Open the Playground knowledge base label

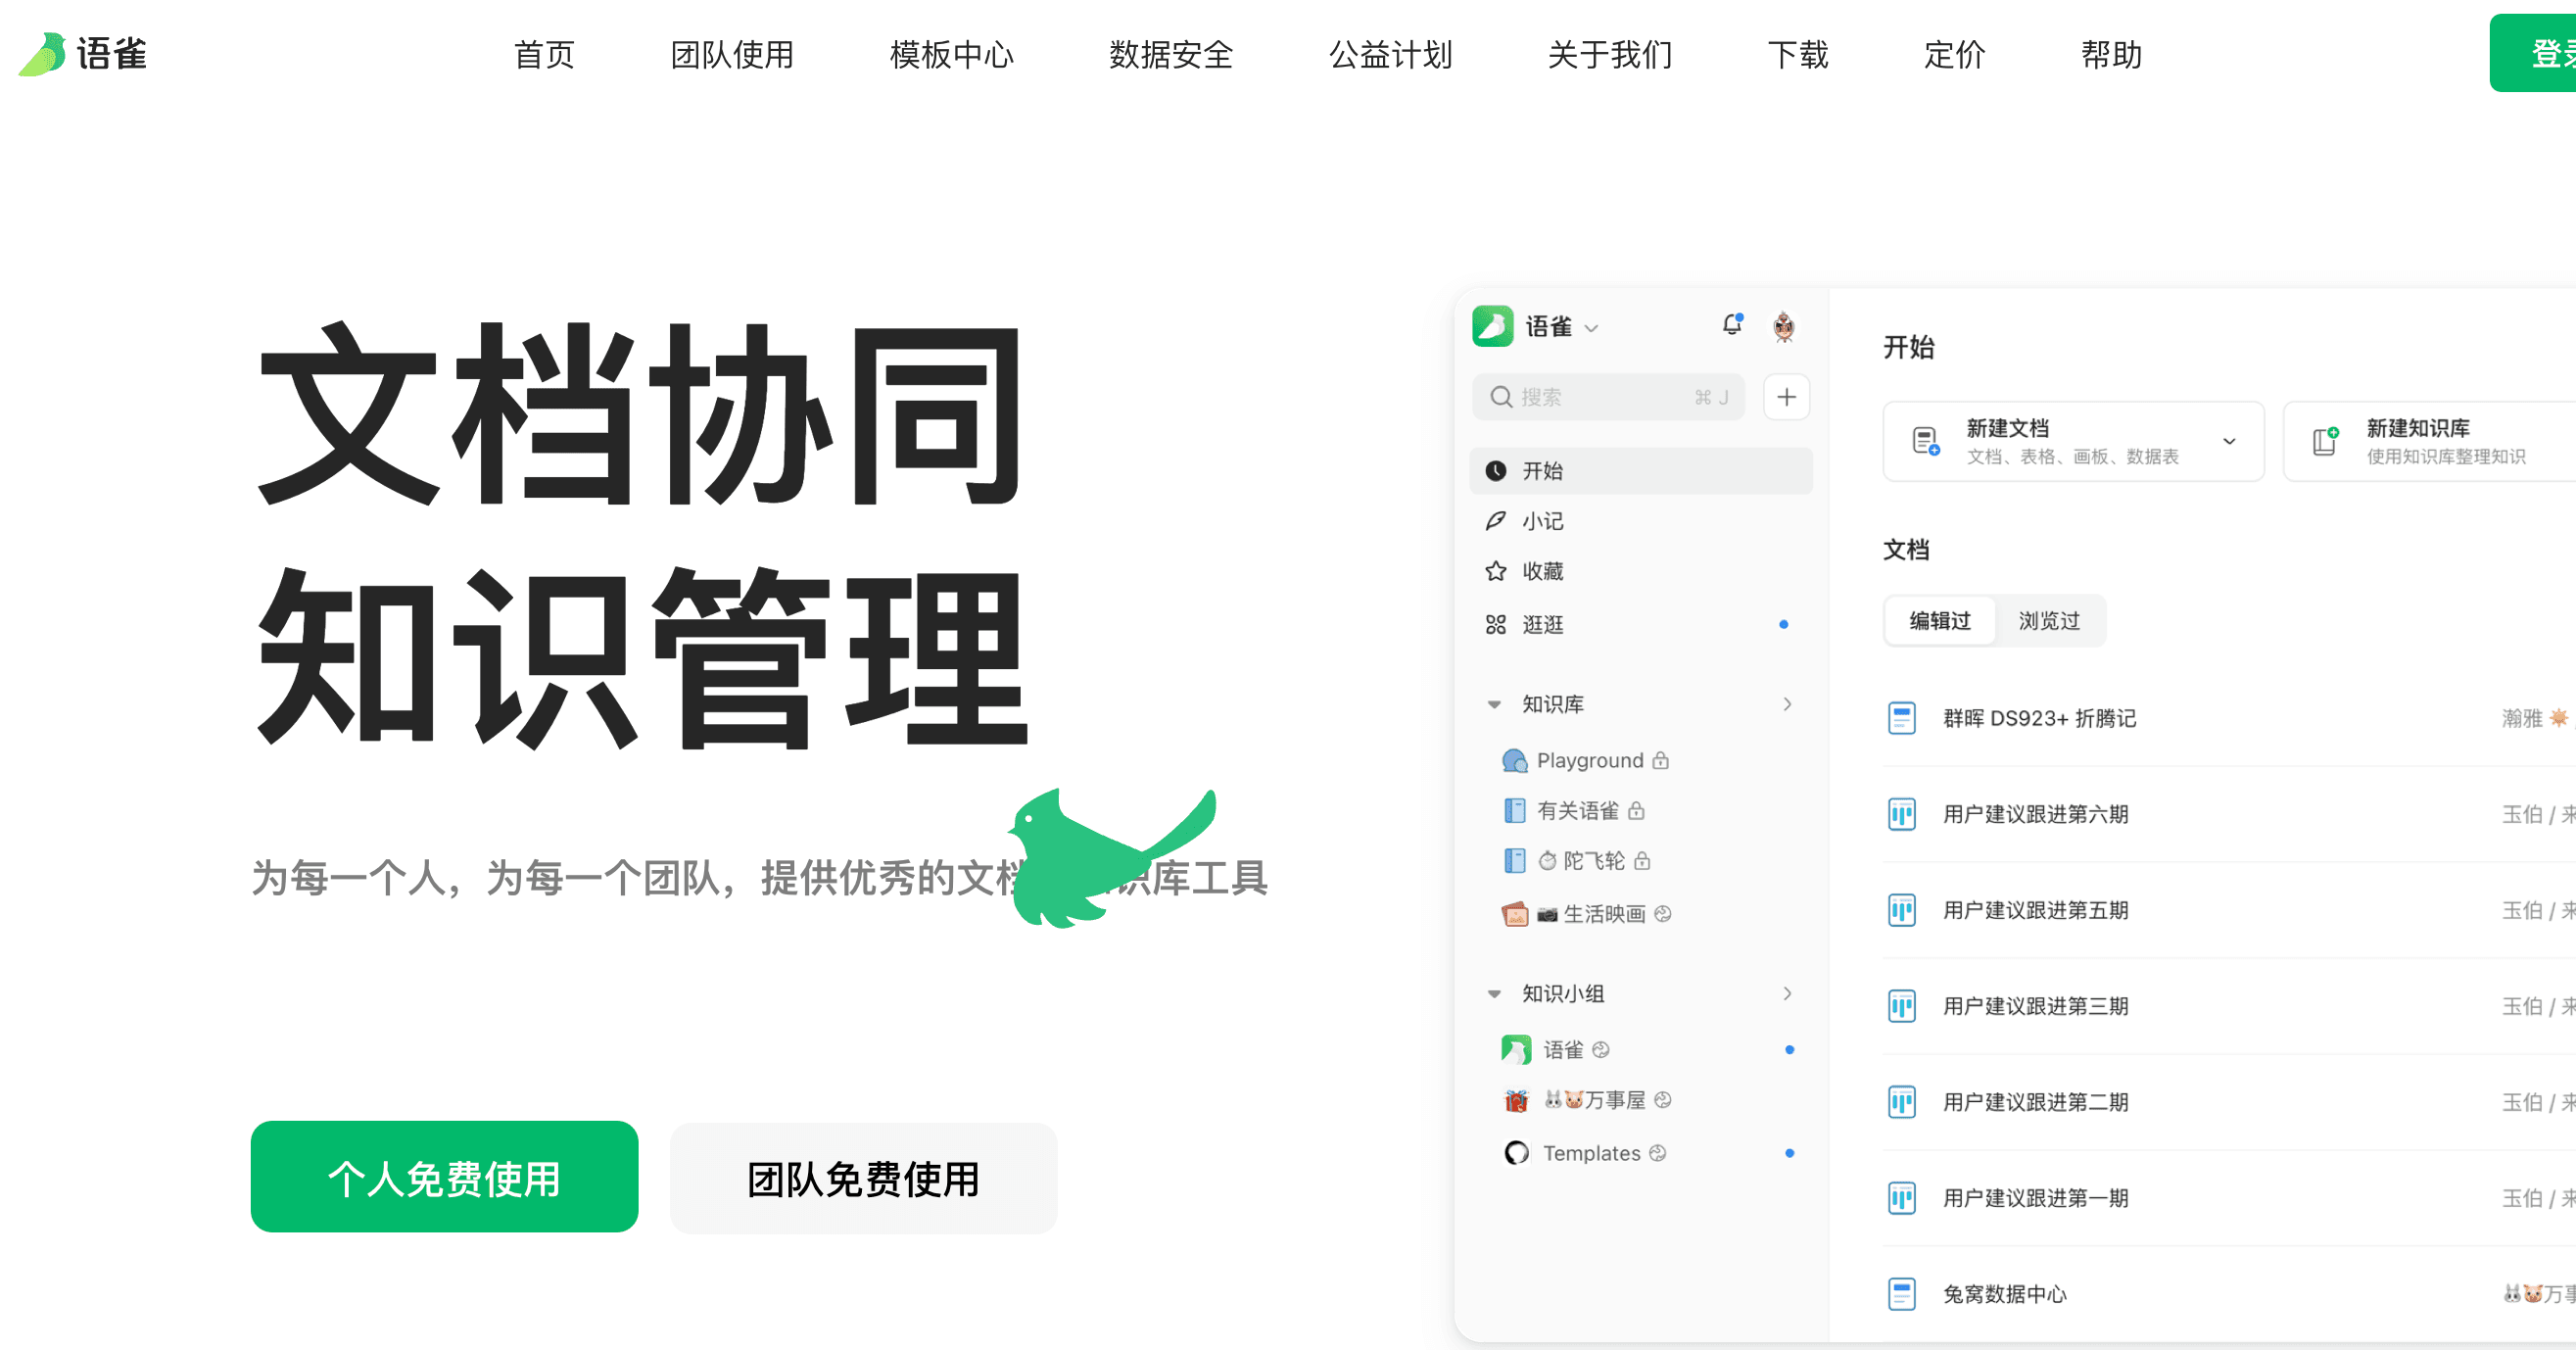click(x=1590, y=761)
